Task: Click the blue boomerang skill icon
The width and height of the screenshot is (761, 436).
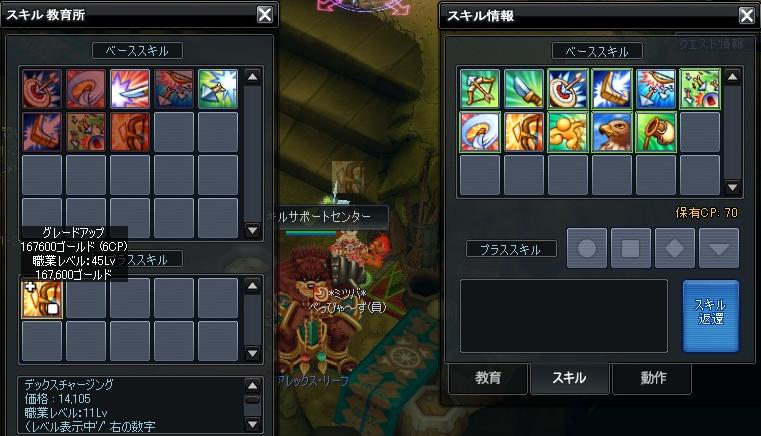Action: point(612,89)
